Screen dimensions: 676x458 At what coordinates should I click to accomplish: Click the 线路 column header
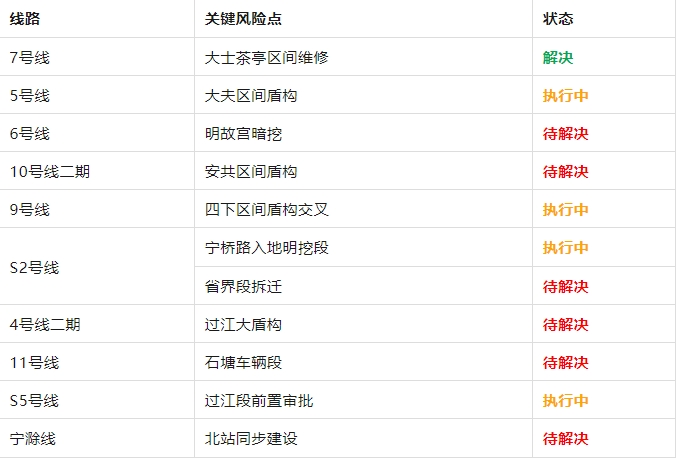tap(25, 19)
